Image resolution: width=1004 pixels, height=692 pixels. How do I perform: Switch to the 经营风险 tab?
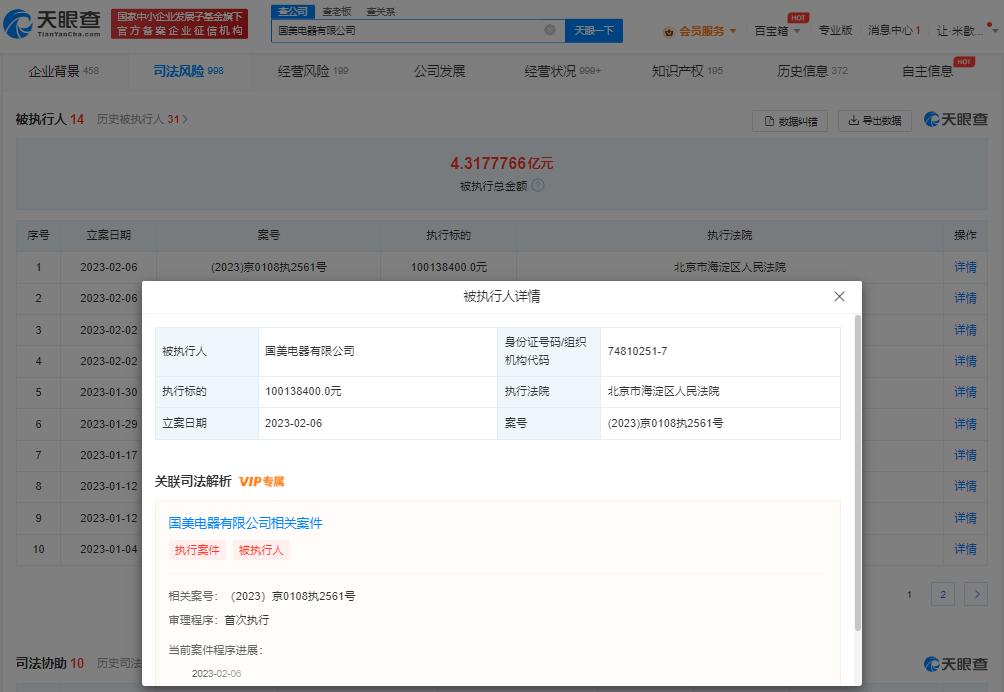(312, 71)
